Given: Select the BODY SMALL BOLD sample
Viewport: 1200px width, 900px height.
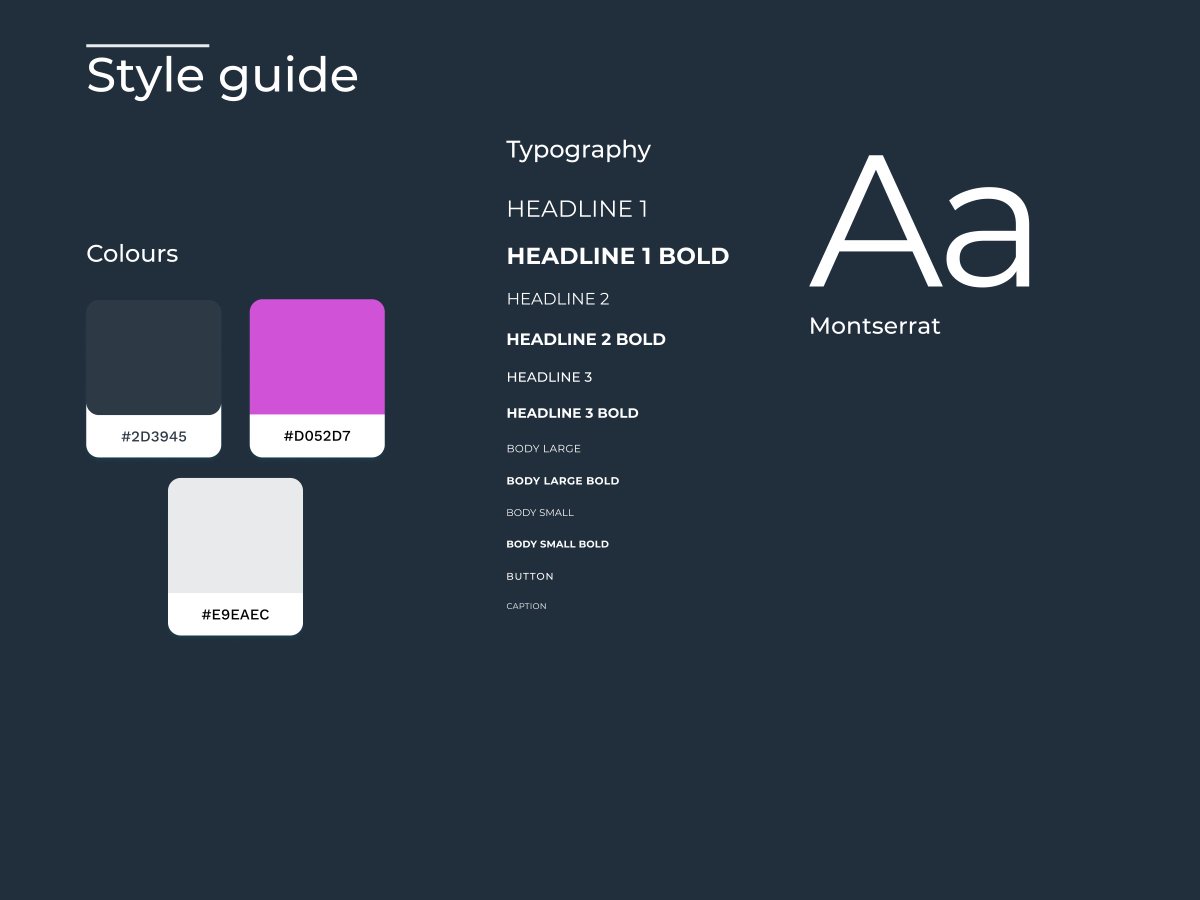Looking at the screenshot, I should click(x=557, y=545).
